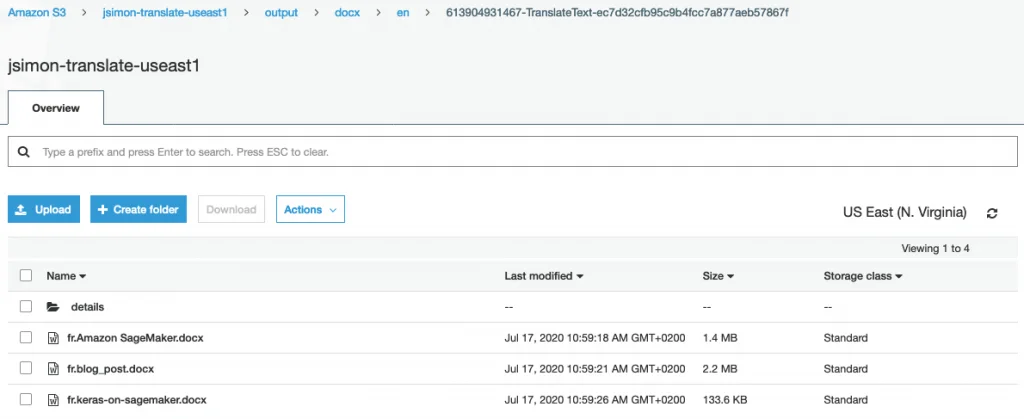
Task: Click the magnifying glass search icon
Action: (x=24, y=152)
